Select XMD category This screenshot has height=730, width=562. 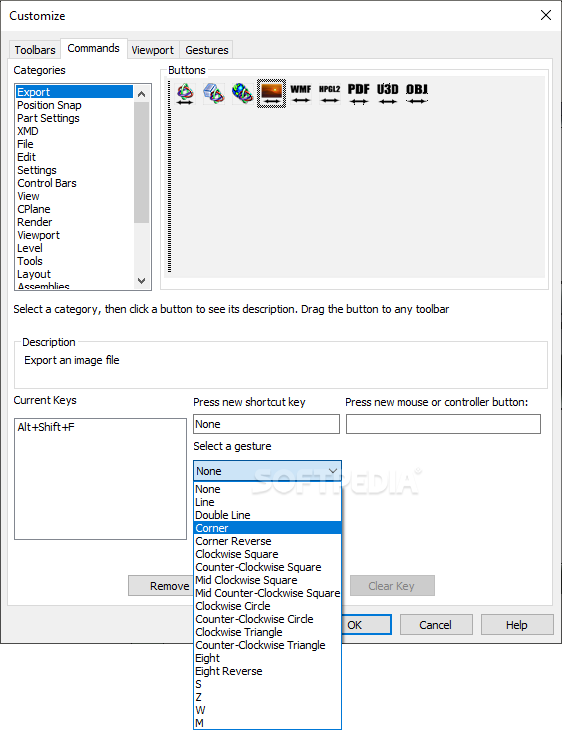(74, 131)
